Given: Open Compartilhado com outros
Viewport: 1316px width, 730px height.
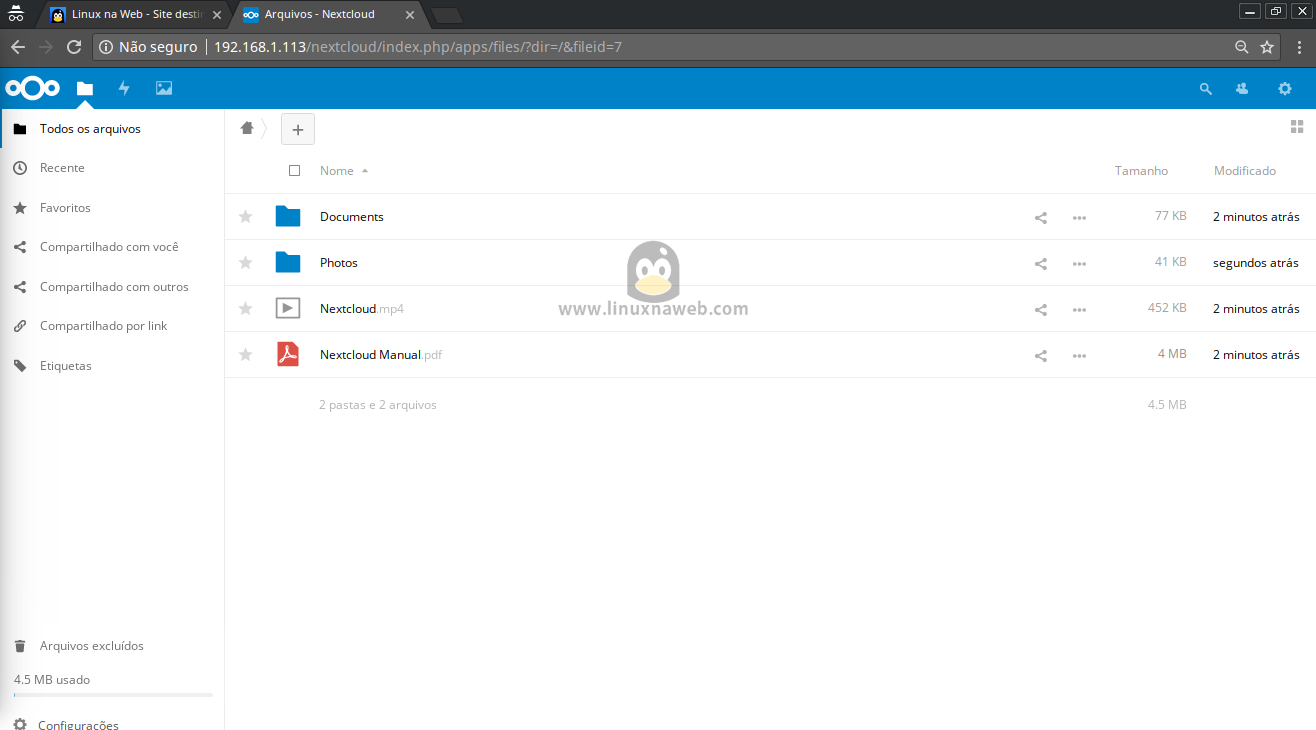Looking at the screenshot, I should [x=112, y=287].
